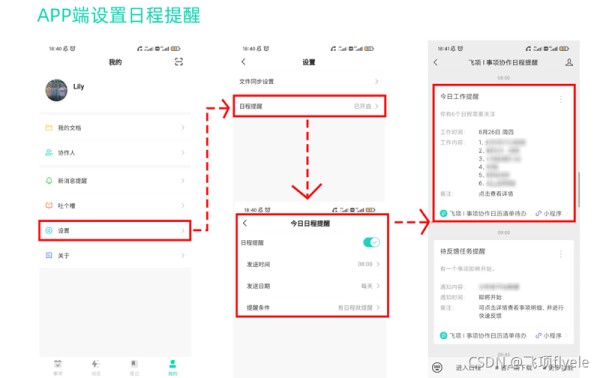Click battery indicator in 我的 screen status bar
Screen dimensions: 600x378
pyautogui.click(x=176, y=49)
